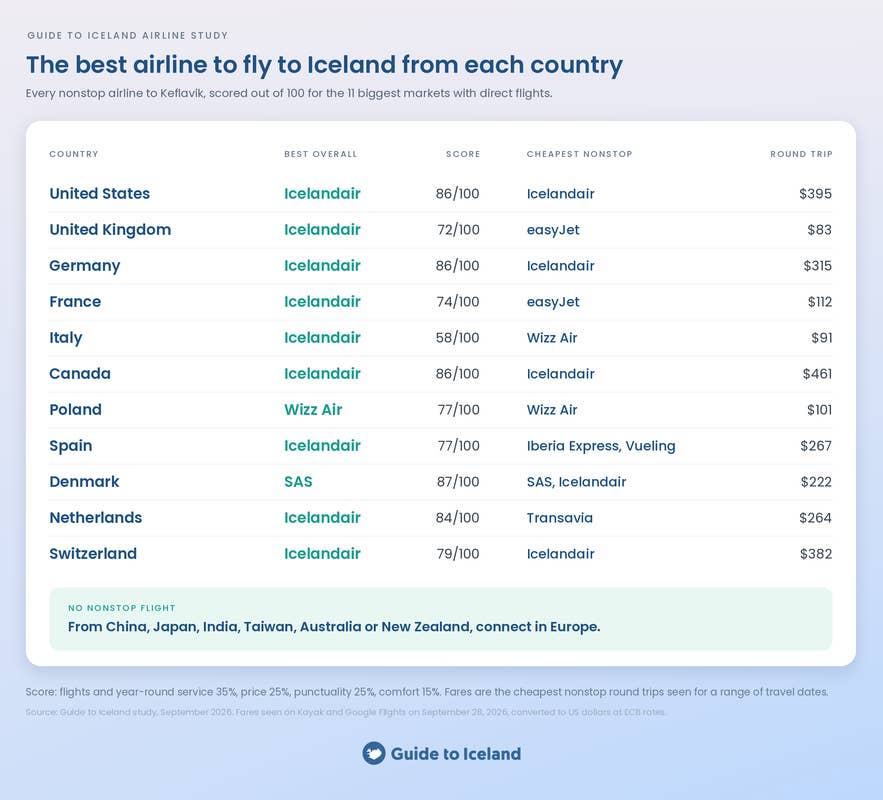Click the 'GUIDE TO ICELAND AIRLINE STUDY' label

(x=128, y=35)
